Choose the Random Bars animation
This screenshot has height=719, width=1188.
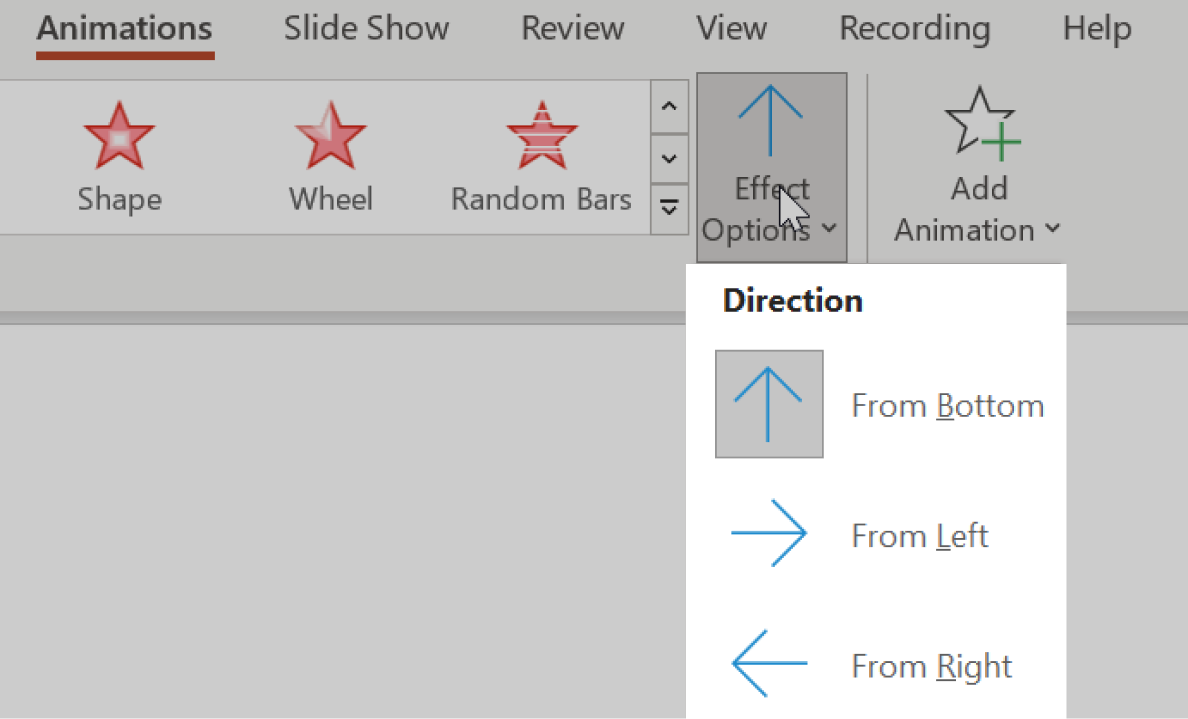click(540, 155)
